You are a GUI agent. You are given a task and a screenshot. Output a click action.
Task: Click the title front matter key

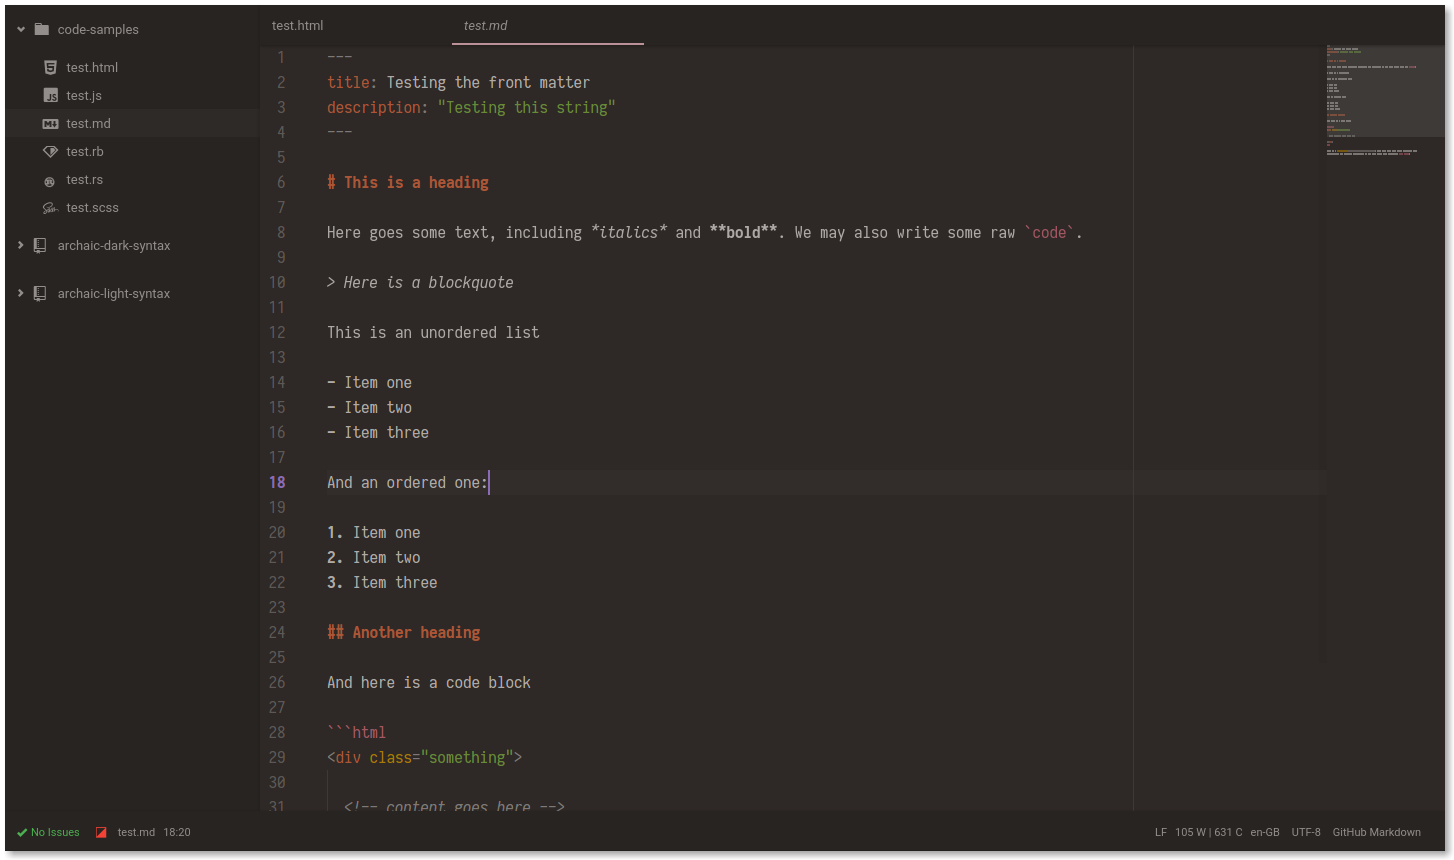pos(348,82)
